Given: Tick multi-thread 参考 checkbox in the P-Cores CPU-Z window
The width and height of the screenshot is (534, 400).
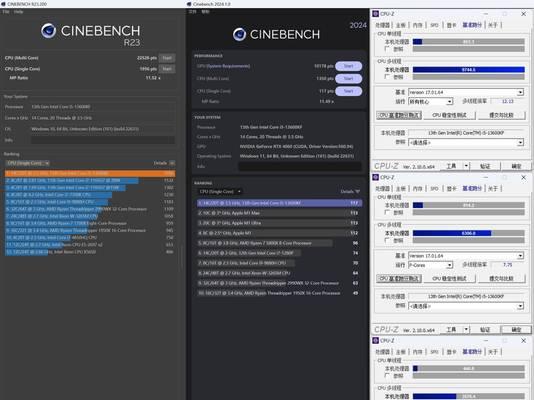Looking at the screenshot, I should (x=387, y=240).
